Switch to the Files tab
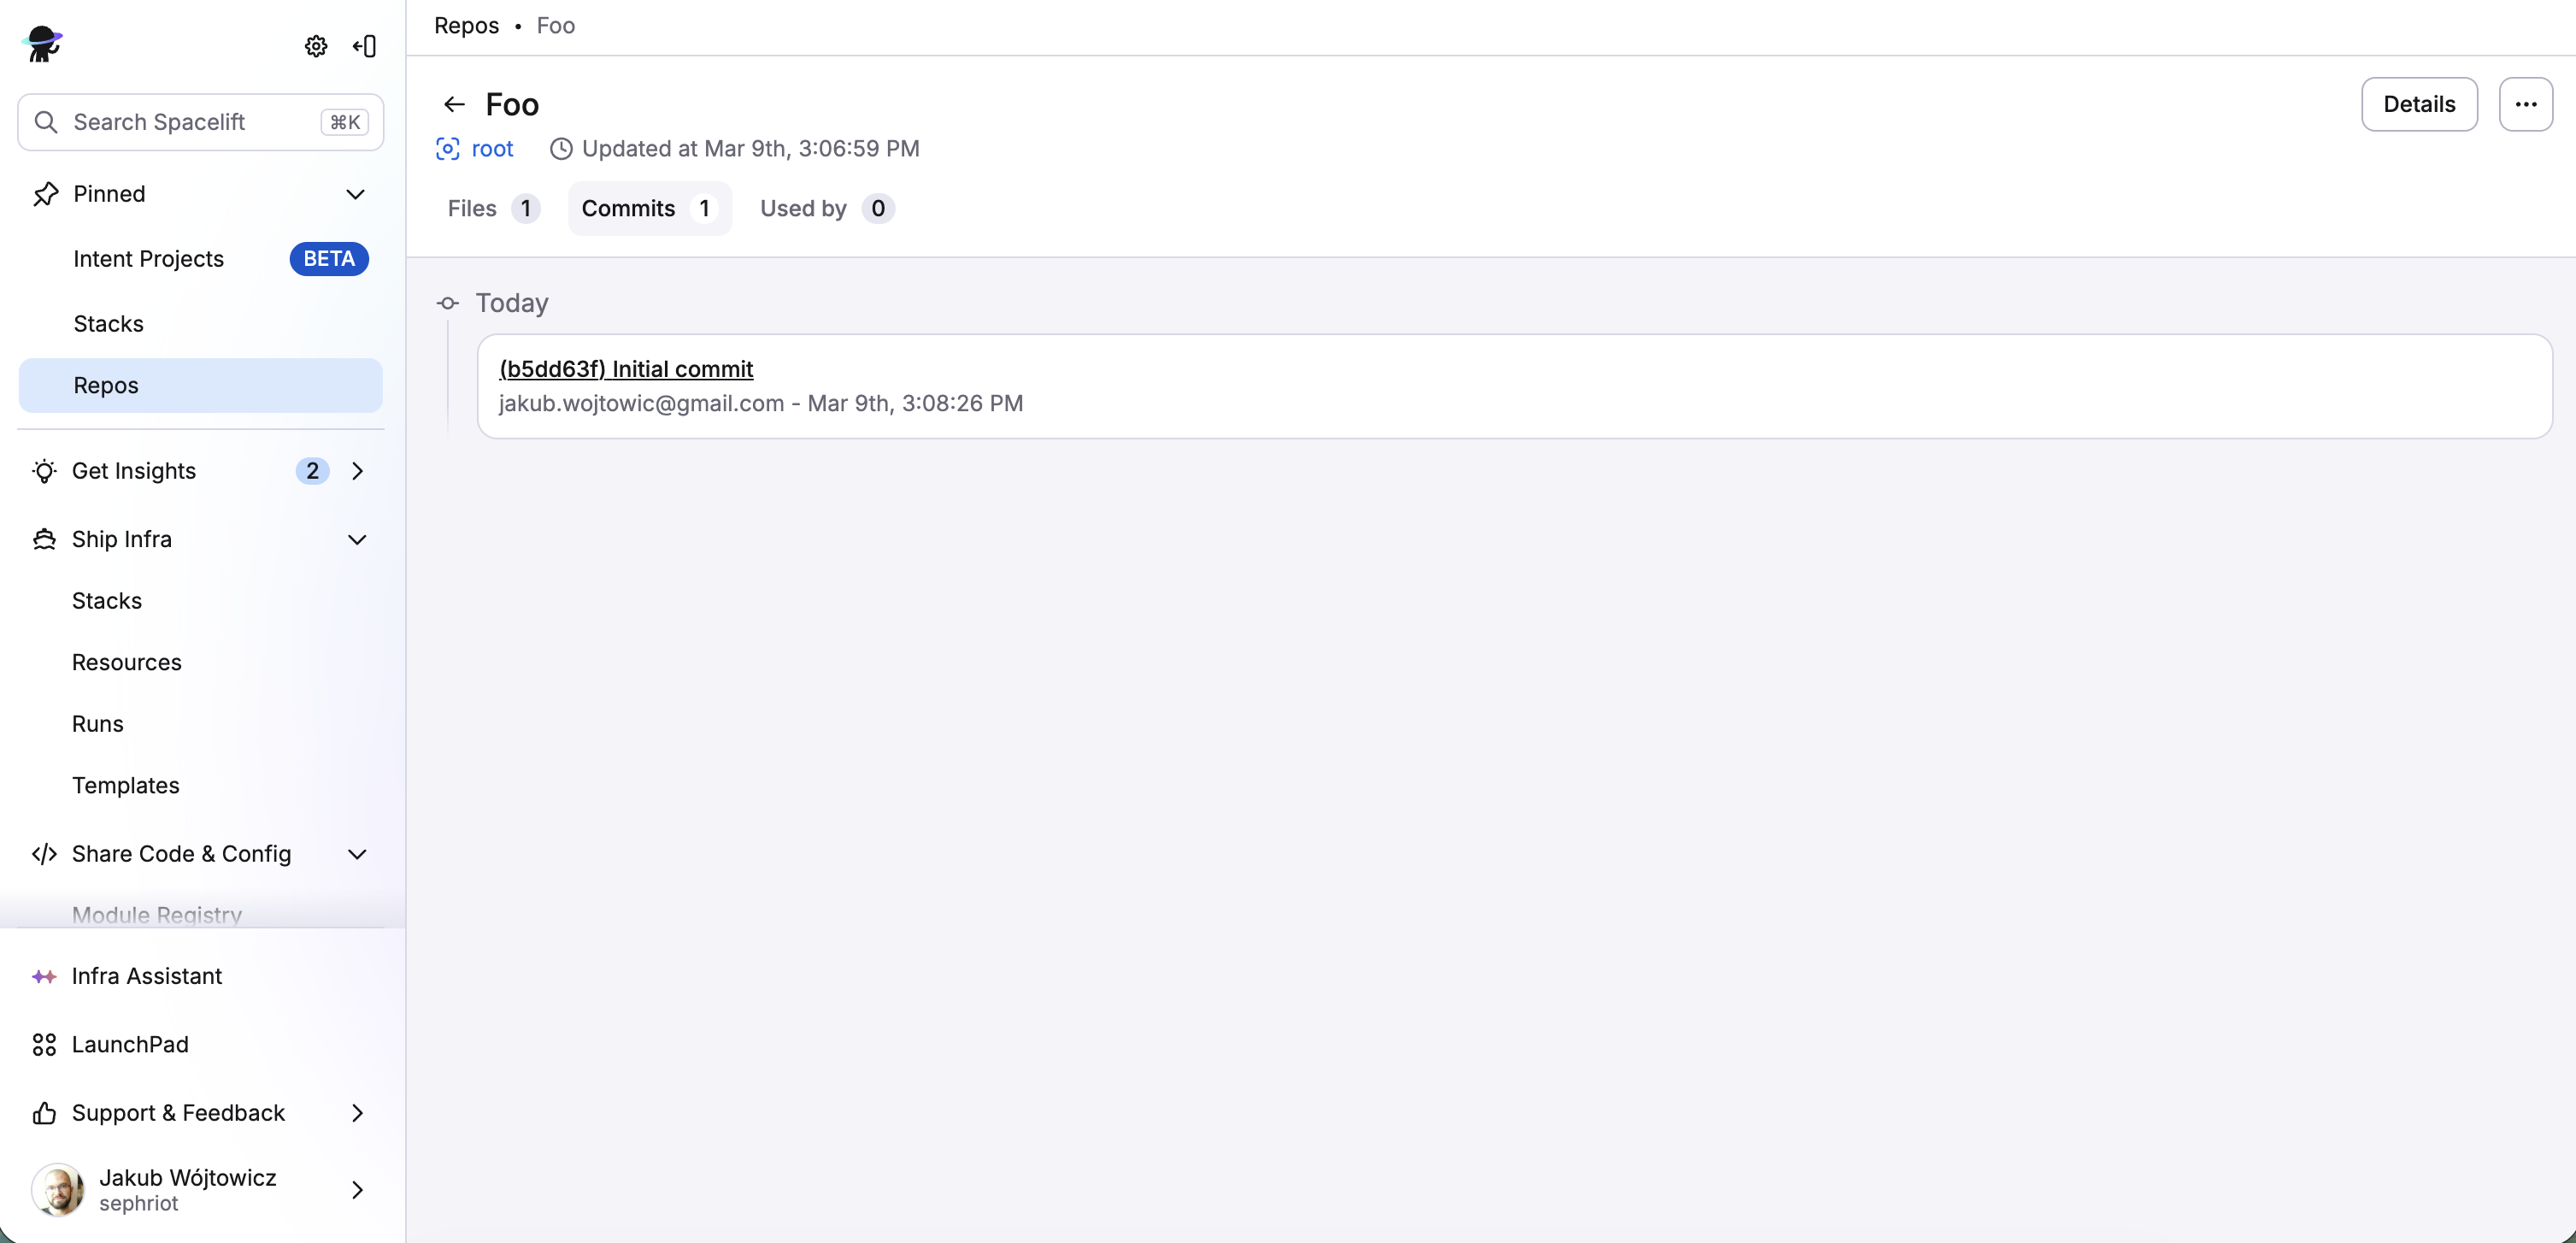 point(491,208)
